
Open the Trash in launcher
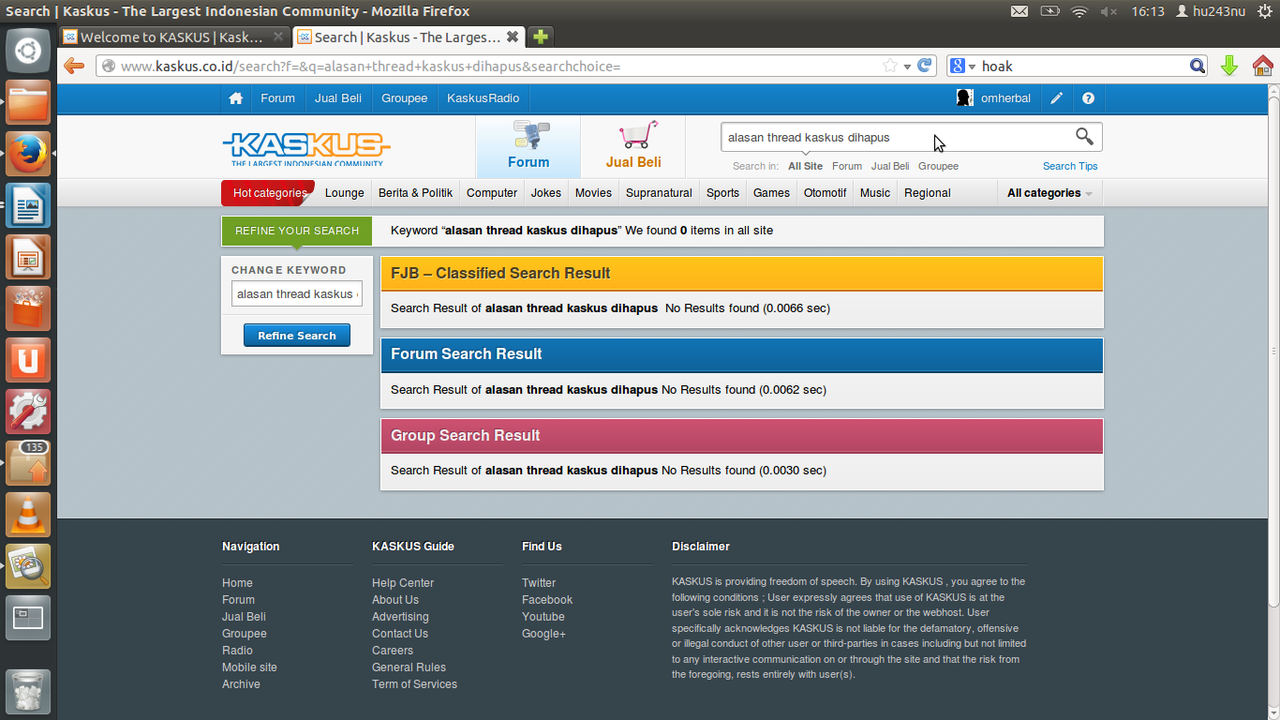[28, 692]
